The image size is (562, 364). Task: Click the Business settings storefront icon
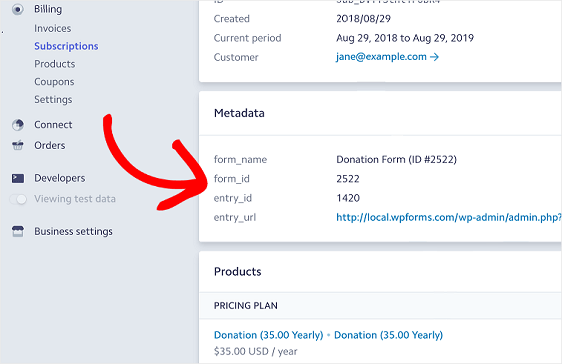coord(18,231)
